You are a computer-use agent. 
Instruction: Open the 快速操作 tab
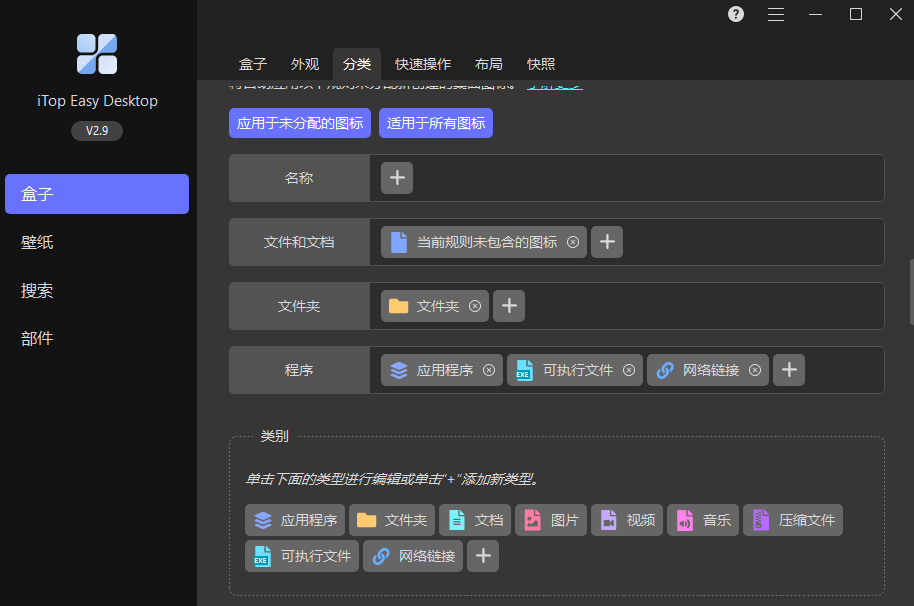(423, 64)
